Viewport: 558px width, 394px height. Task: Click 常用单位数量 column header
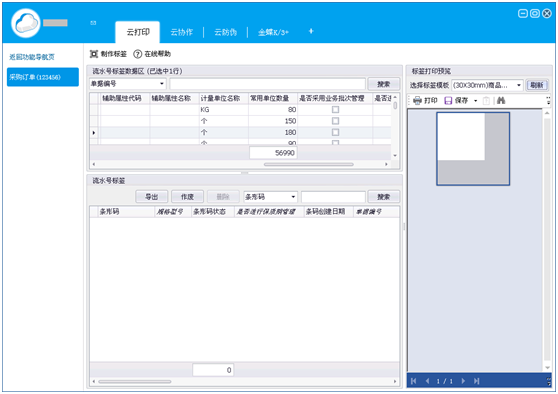[x=273, y=98]
